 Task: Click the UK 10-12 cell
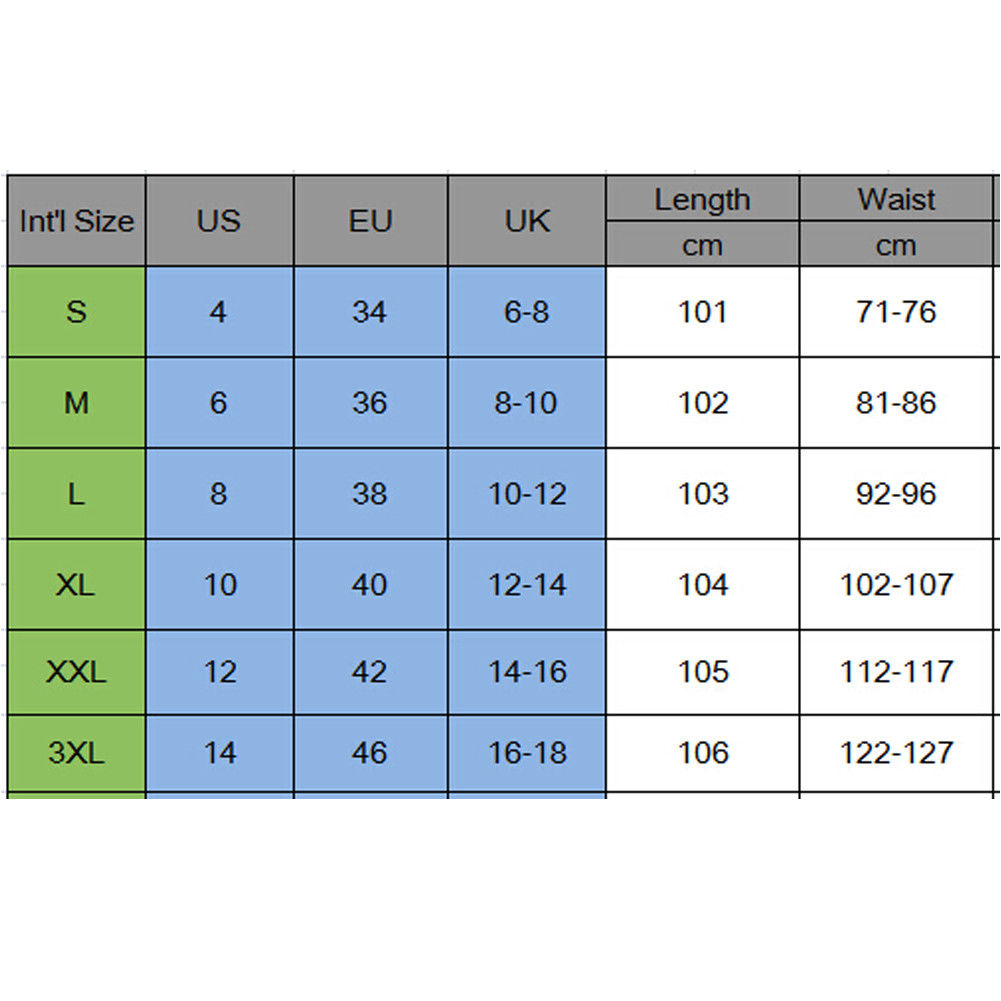[x=527, y=494]
